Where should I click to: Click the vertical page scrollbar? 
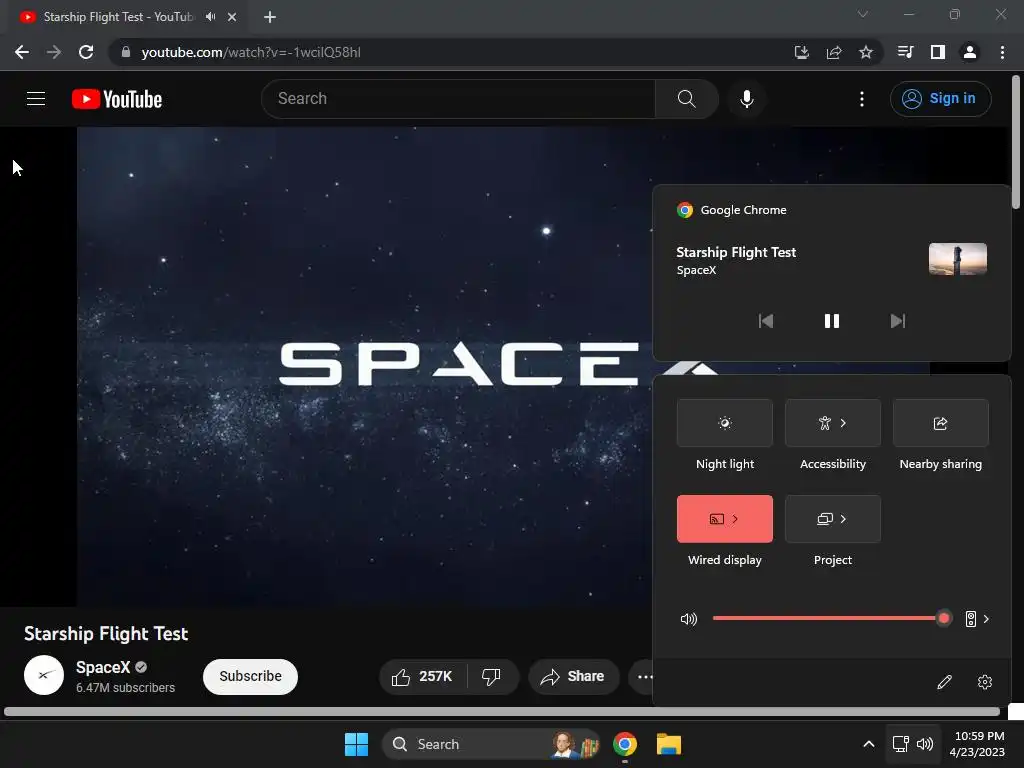[1016, 142]
